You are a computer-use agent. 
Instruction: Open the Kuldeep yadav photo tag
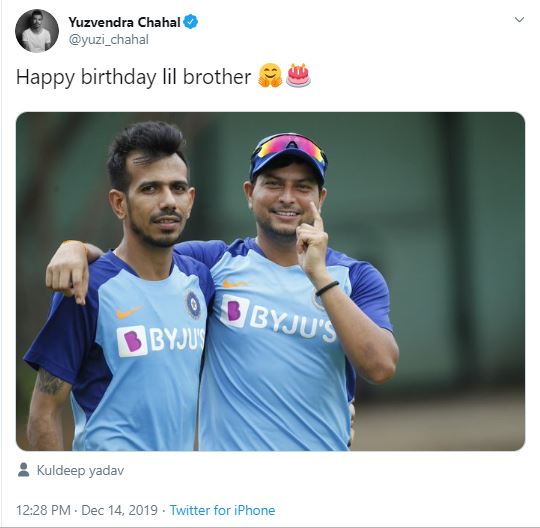(x=80, y=470)
